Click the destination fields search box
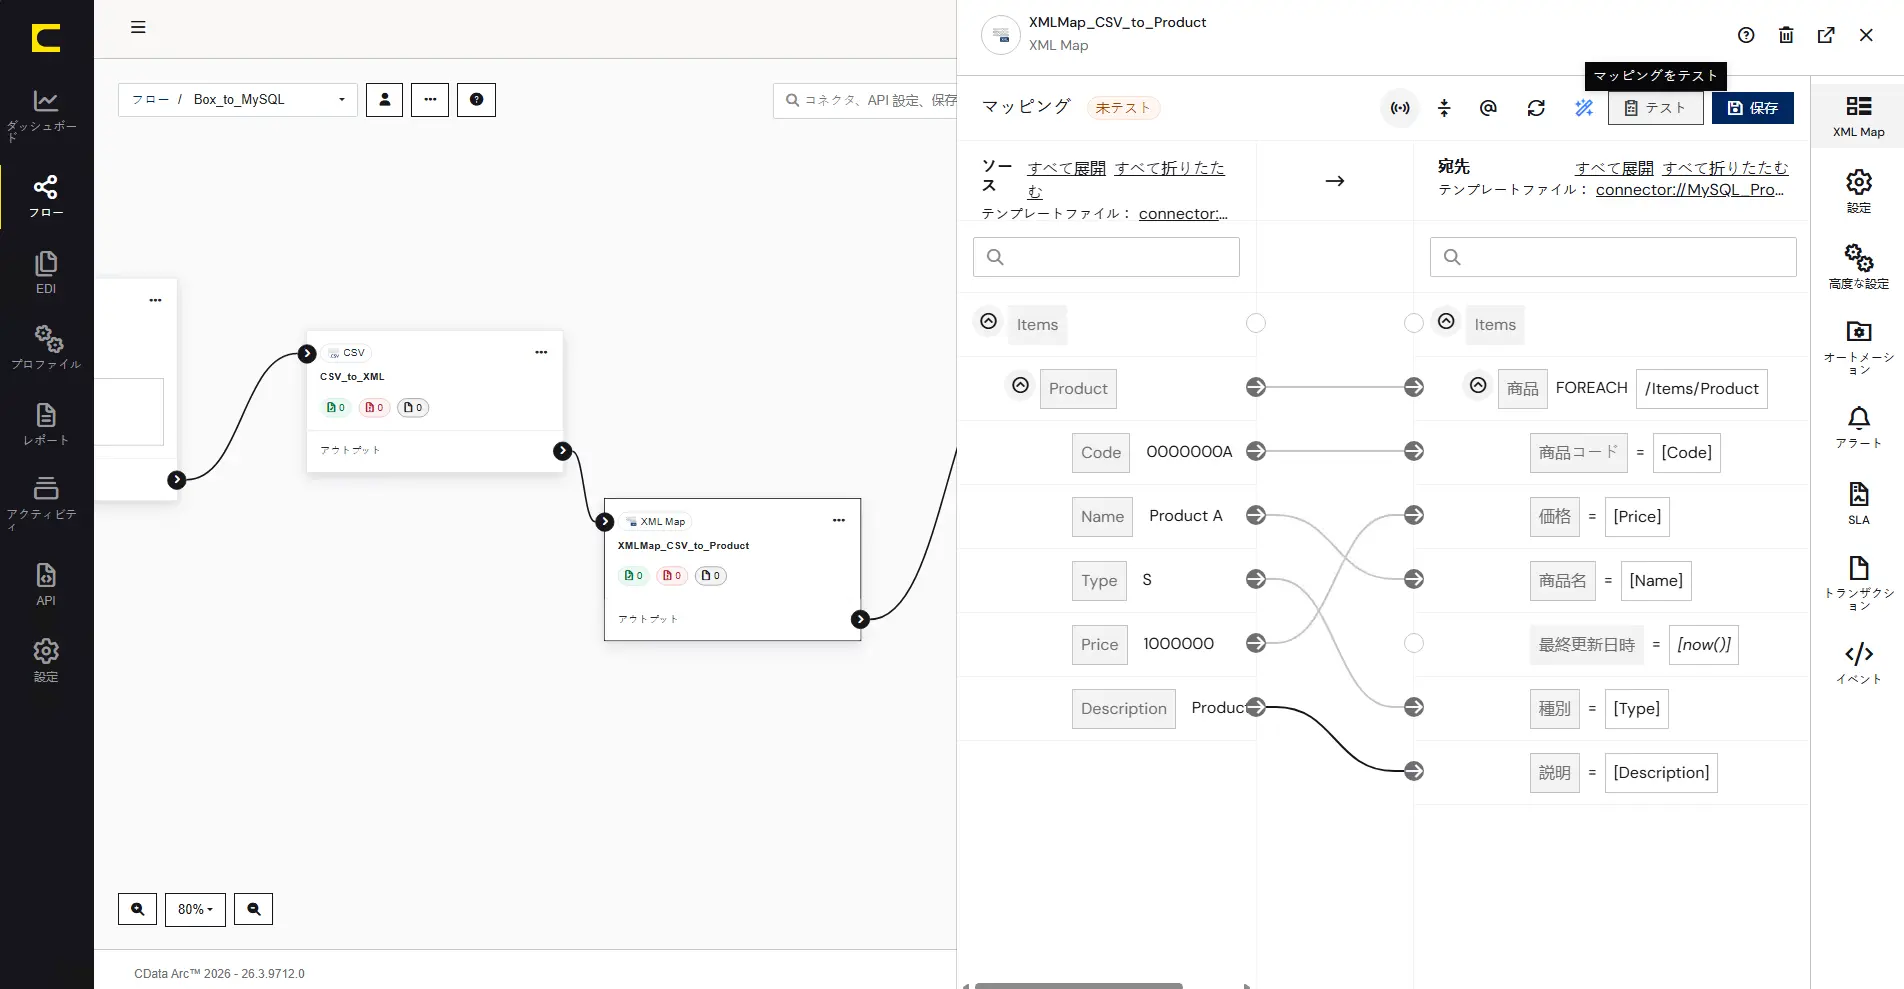1904x989 pixels. pyautogui.click(x=1613, y=257)
